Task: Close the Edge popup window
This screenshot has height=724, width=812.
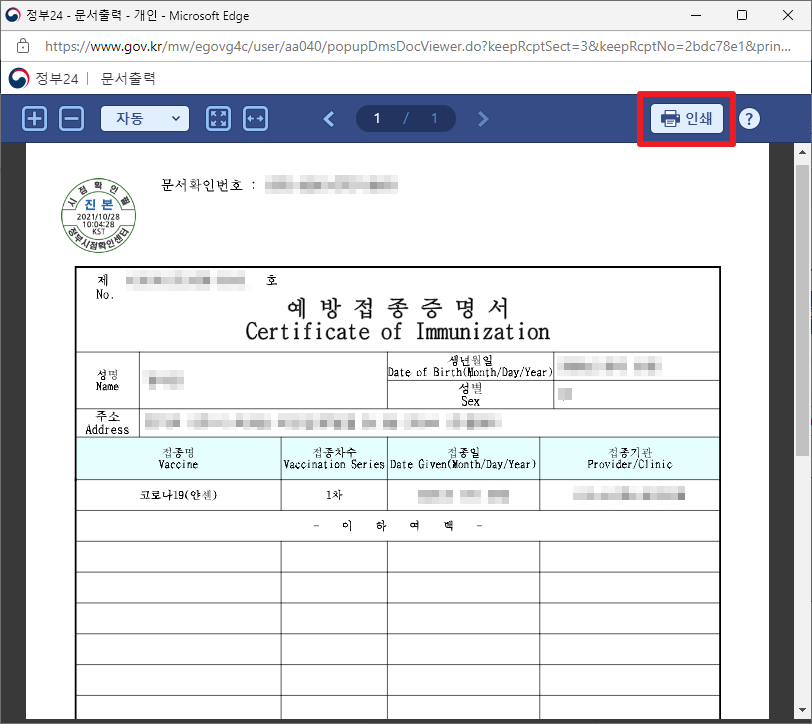Action: pyautogui.click(x=788, y=15)
